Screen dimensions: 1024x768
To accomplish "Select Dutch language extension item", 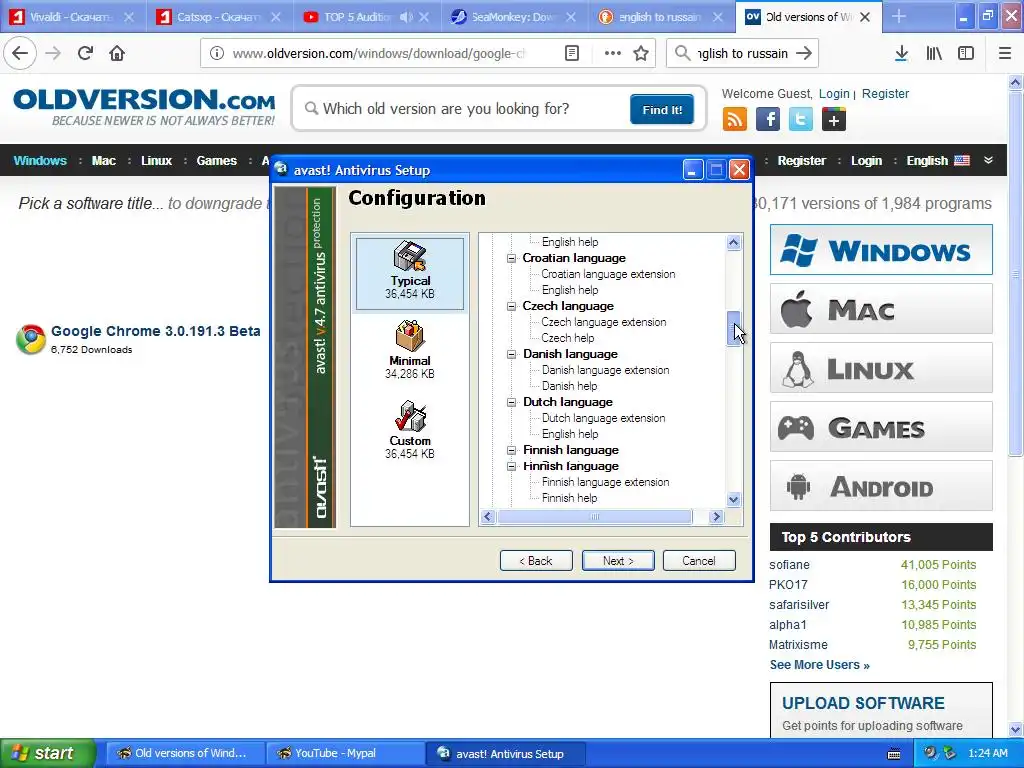I will click(603, 418).
